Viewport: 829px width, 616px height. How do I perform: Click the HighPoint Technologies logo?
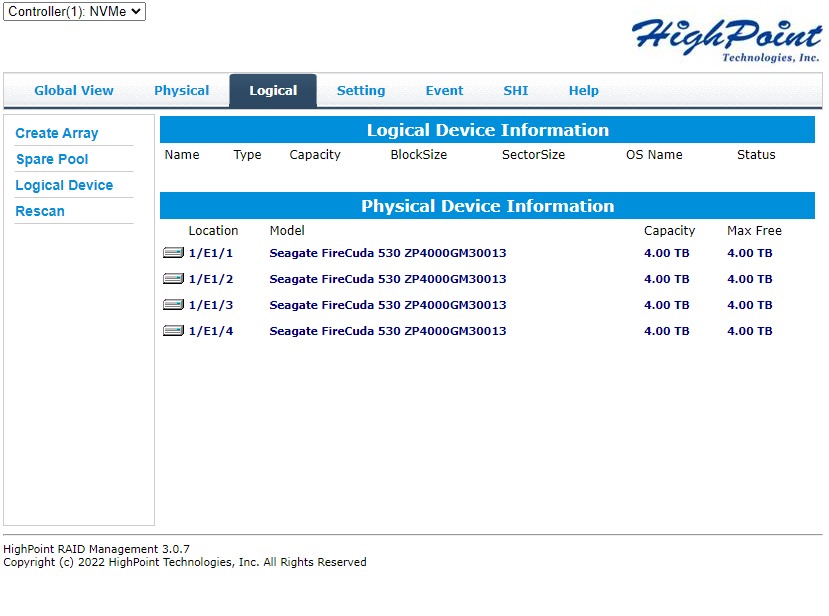tap(726, 40)
